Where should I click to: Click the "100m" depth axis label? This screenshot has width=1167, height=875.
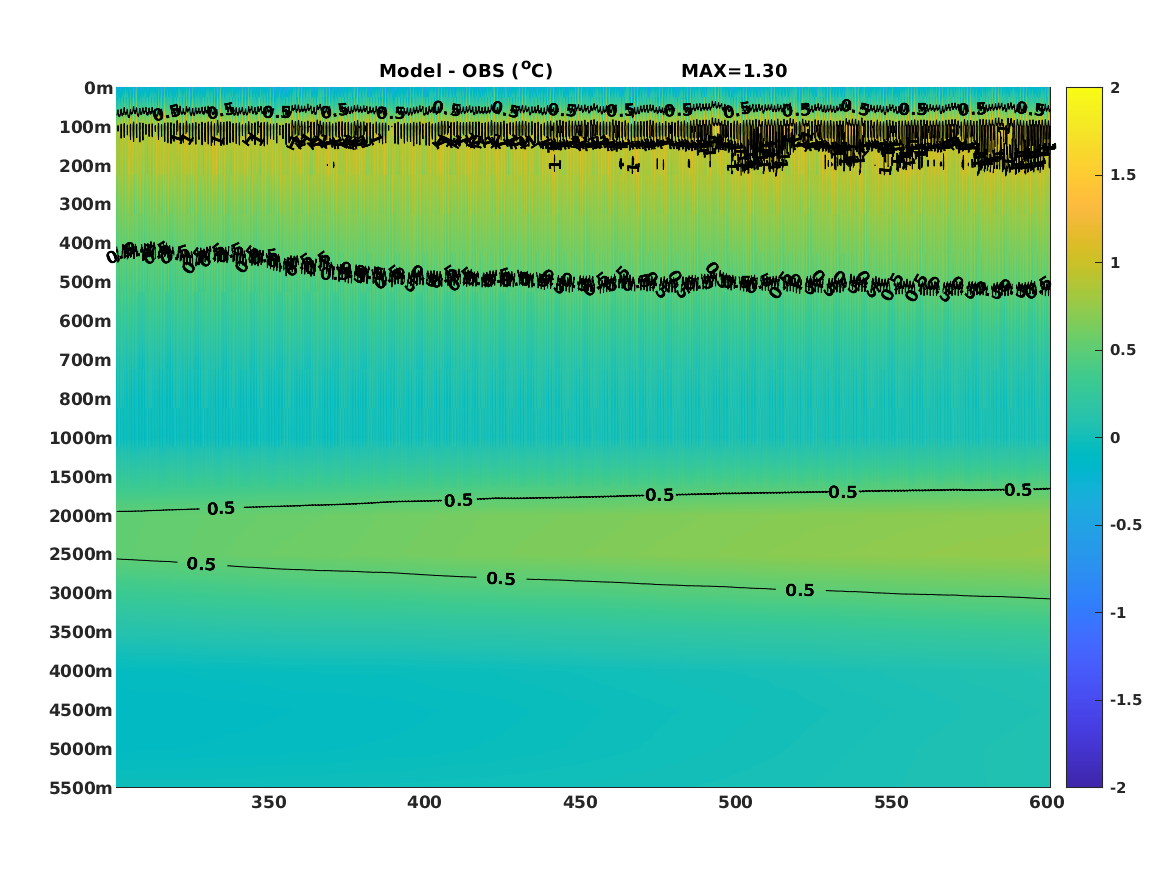click(86, 127)
